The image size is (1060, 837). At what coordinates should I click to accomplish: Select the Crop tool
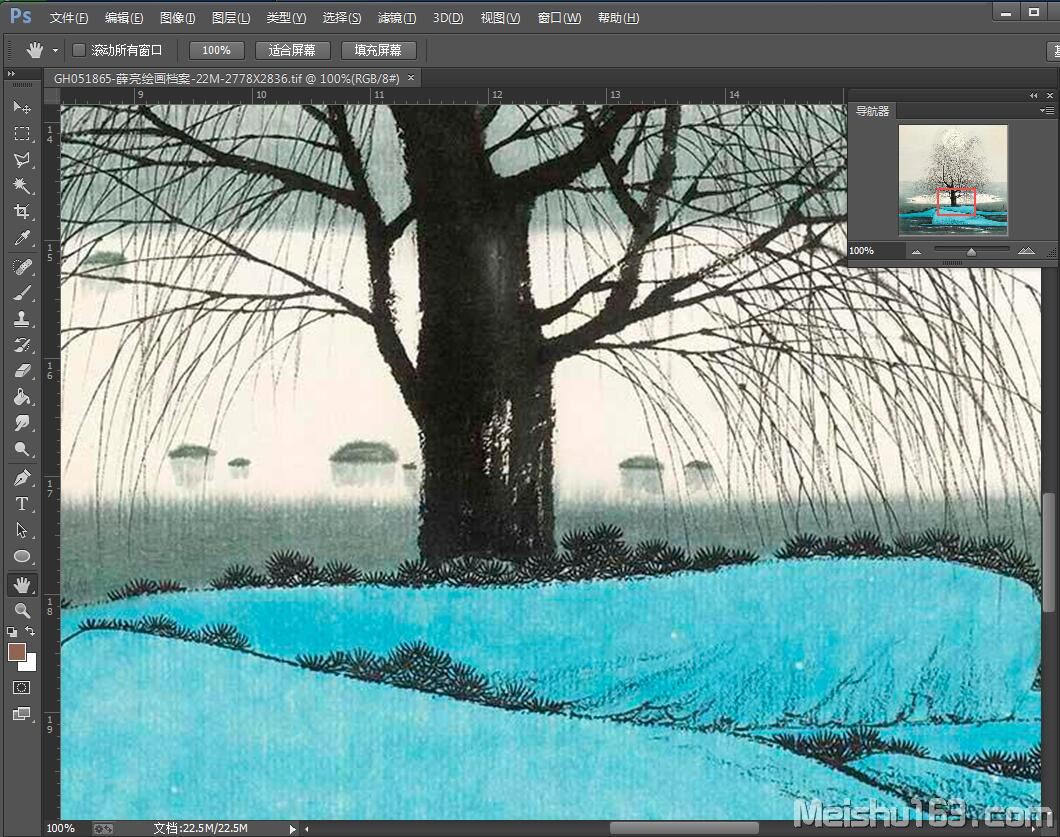coord(22,212)
